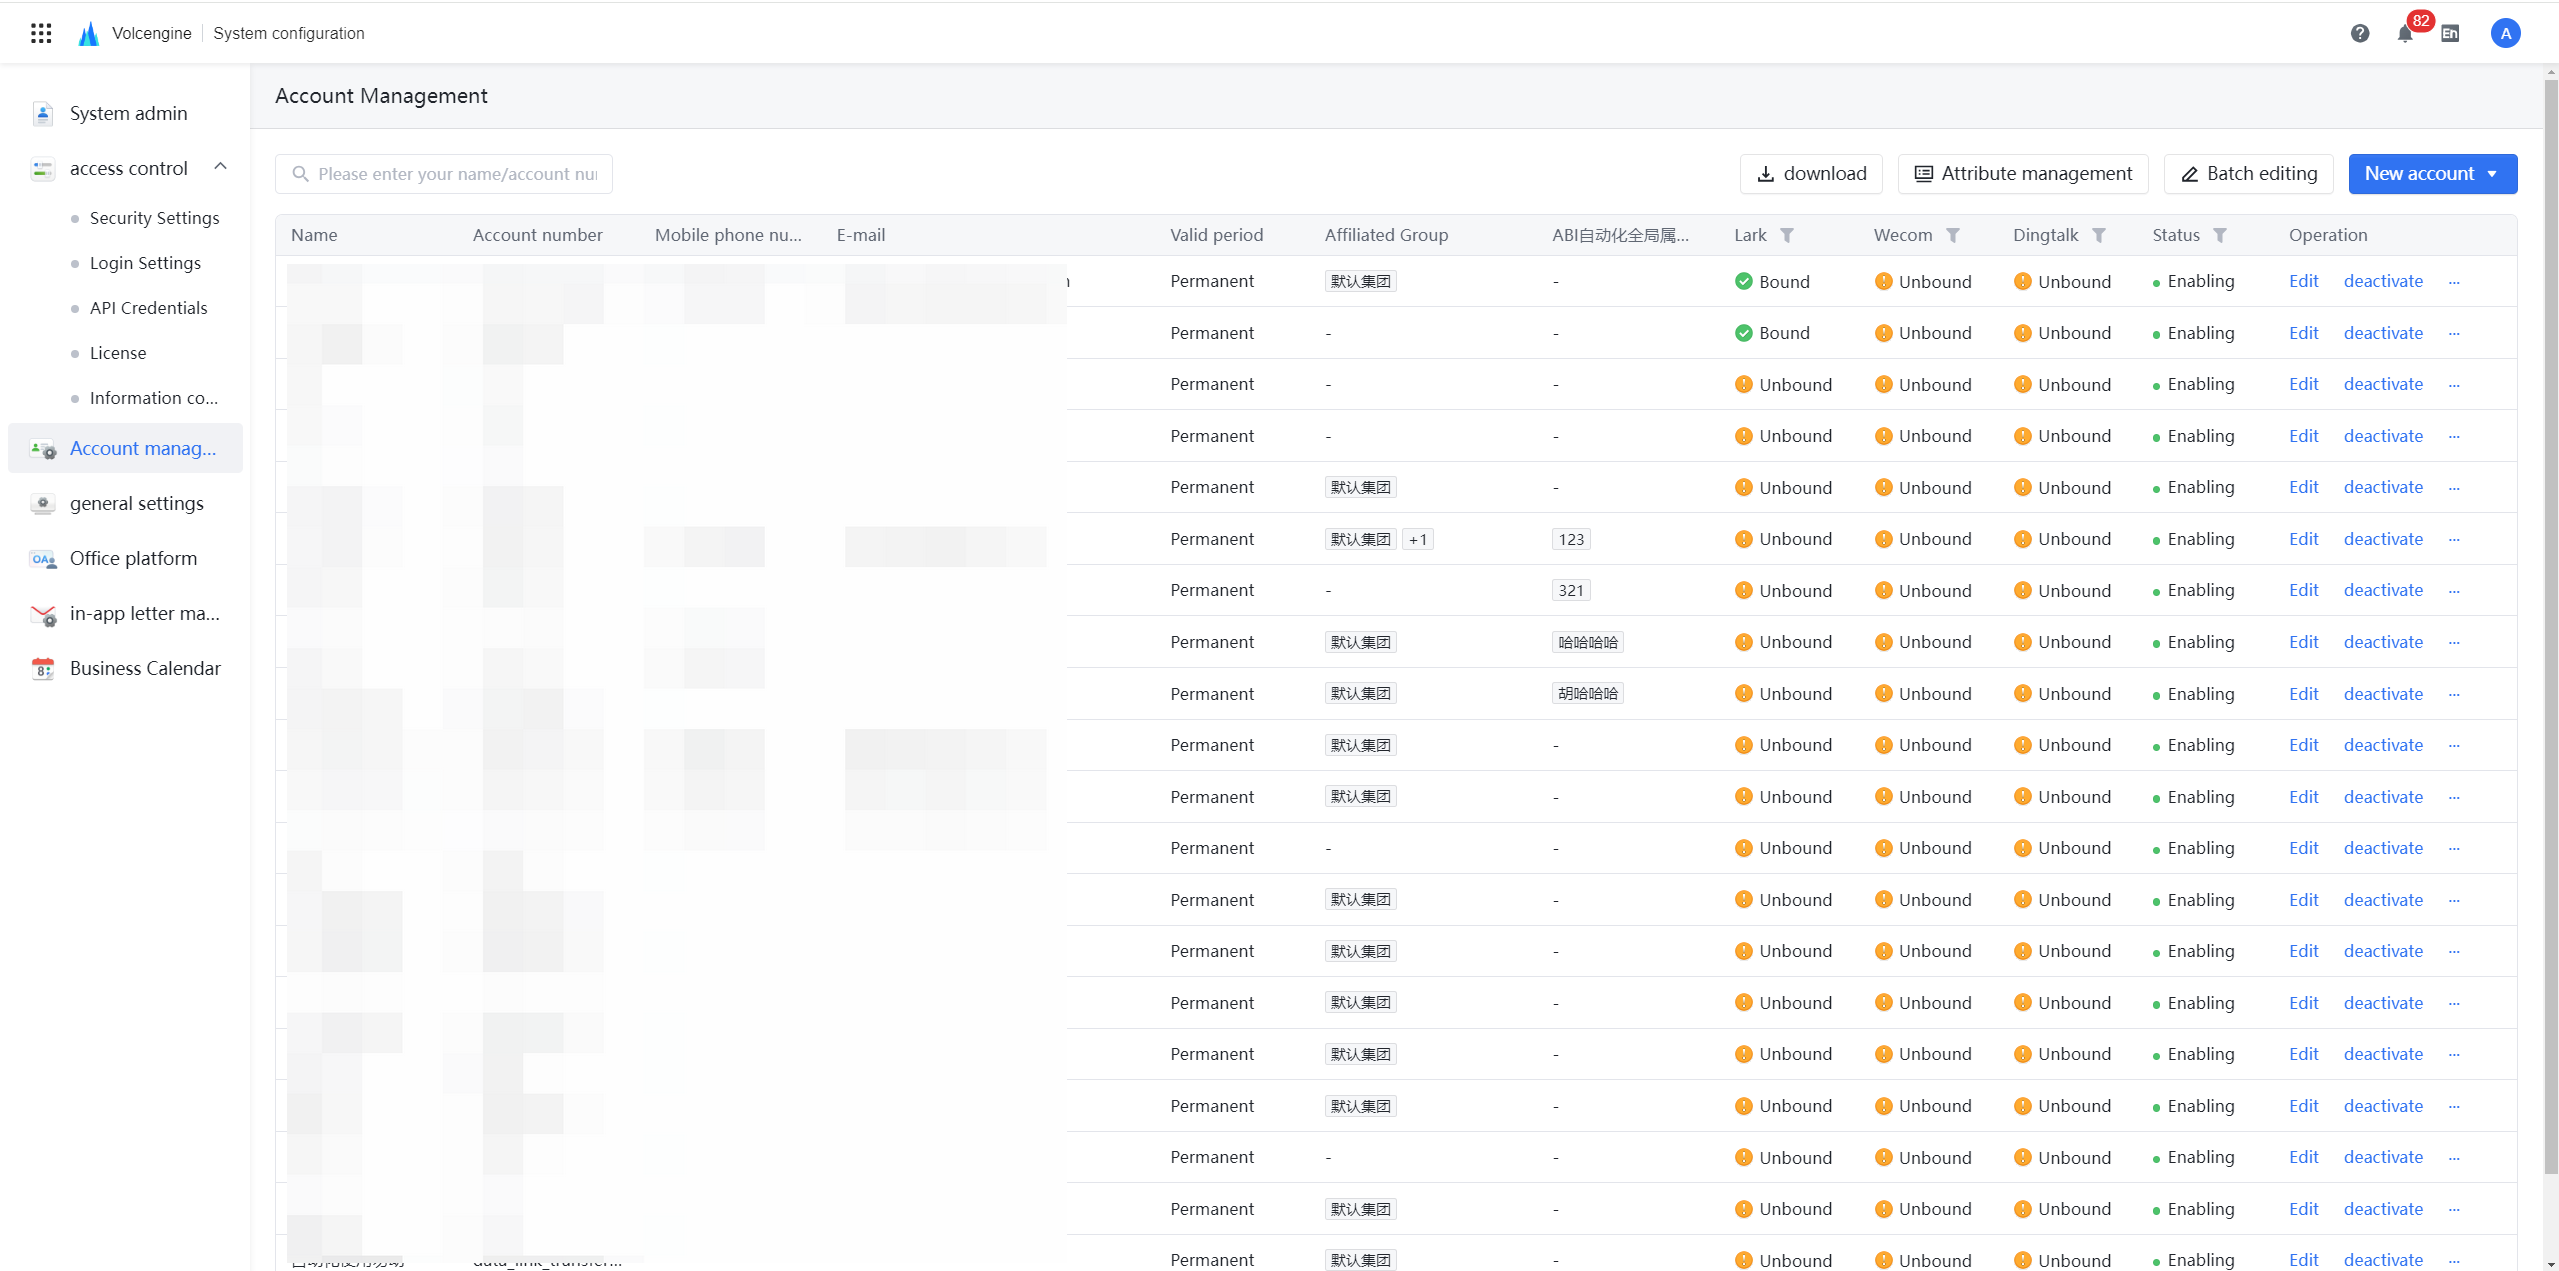Expand the +1 affiliated group tag
Viewport: 2559px width, 1271px height.
1417,540
